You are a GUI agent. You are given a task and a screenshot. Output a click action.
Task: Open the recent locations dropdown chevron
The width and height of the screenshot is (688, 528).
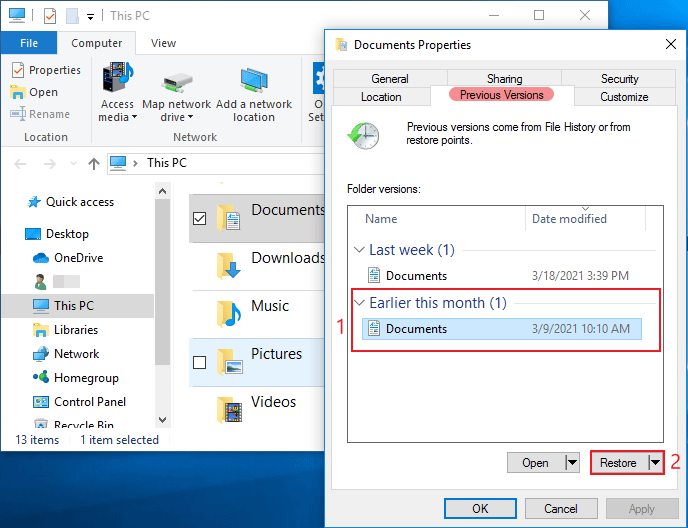point(73,164)
